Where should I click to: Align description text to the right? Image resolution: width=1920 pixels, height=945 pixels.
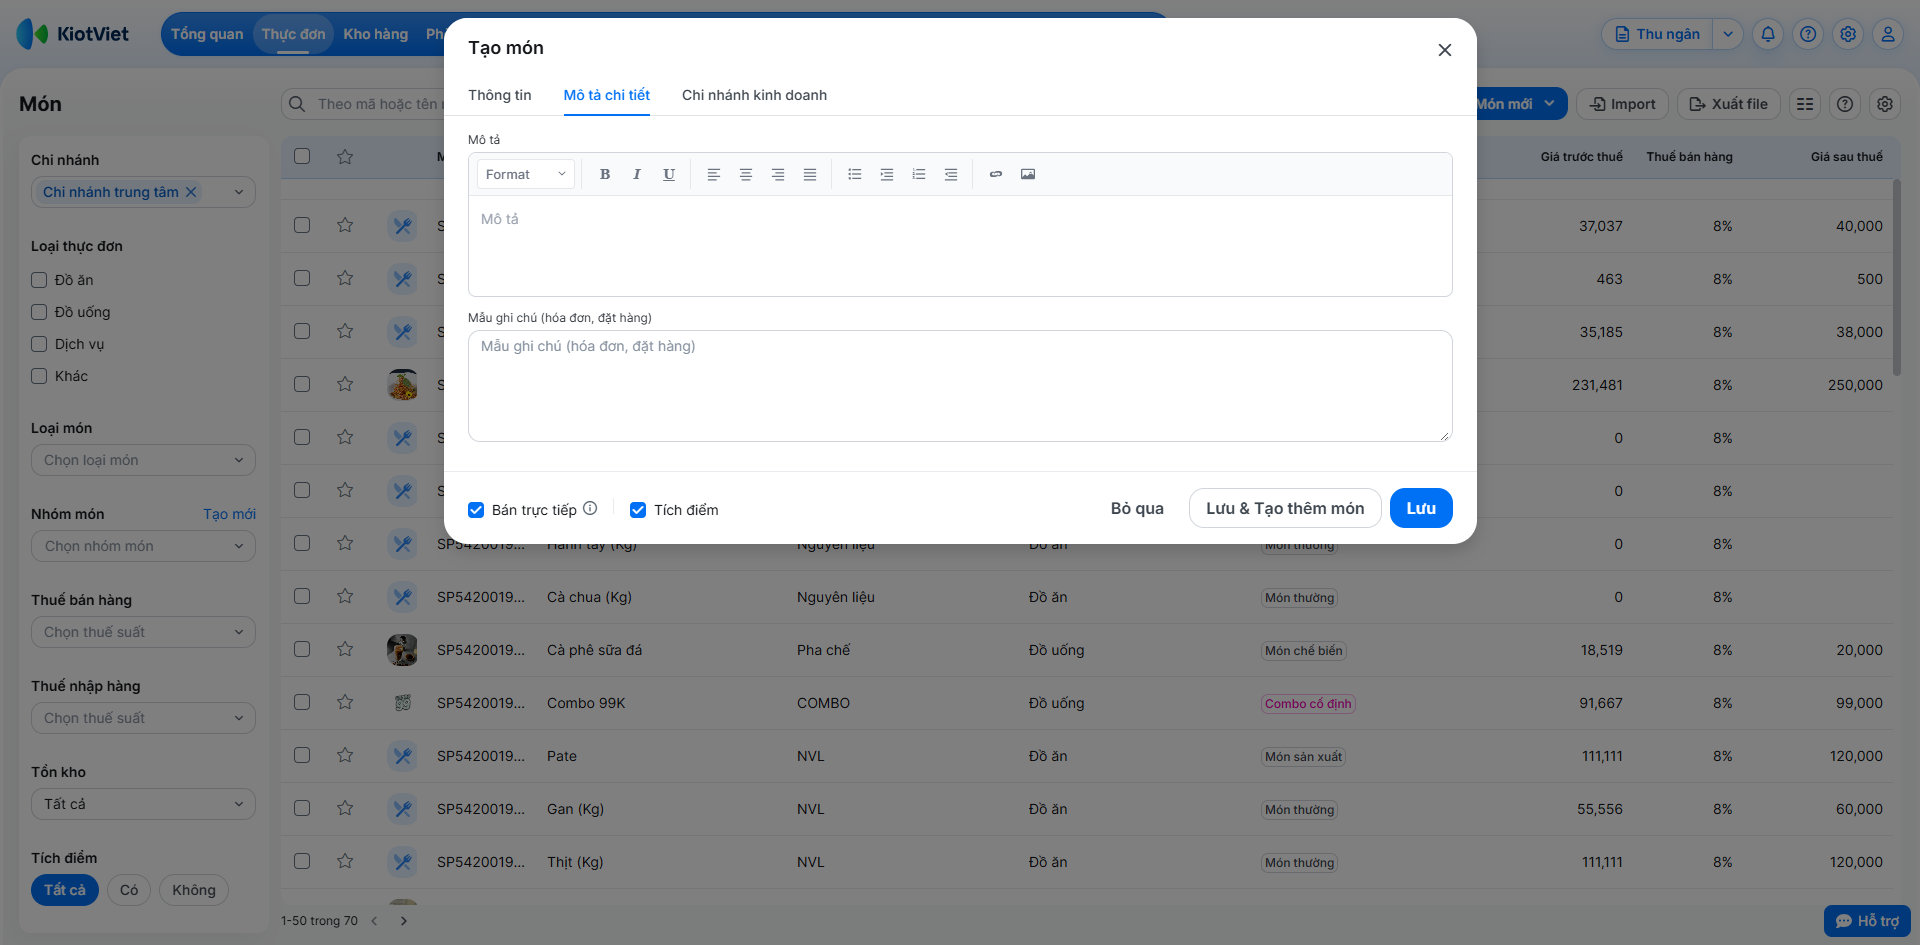(778, 174)
